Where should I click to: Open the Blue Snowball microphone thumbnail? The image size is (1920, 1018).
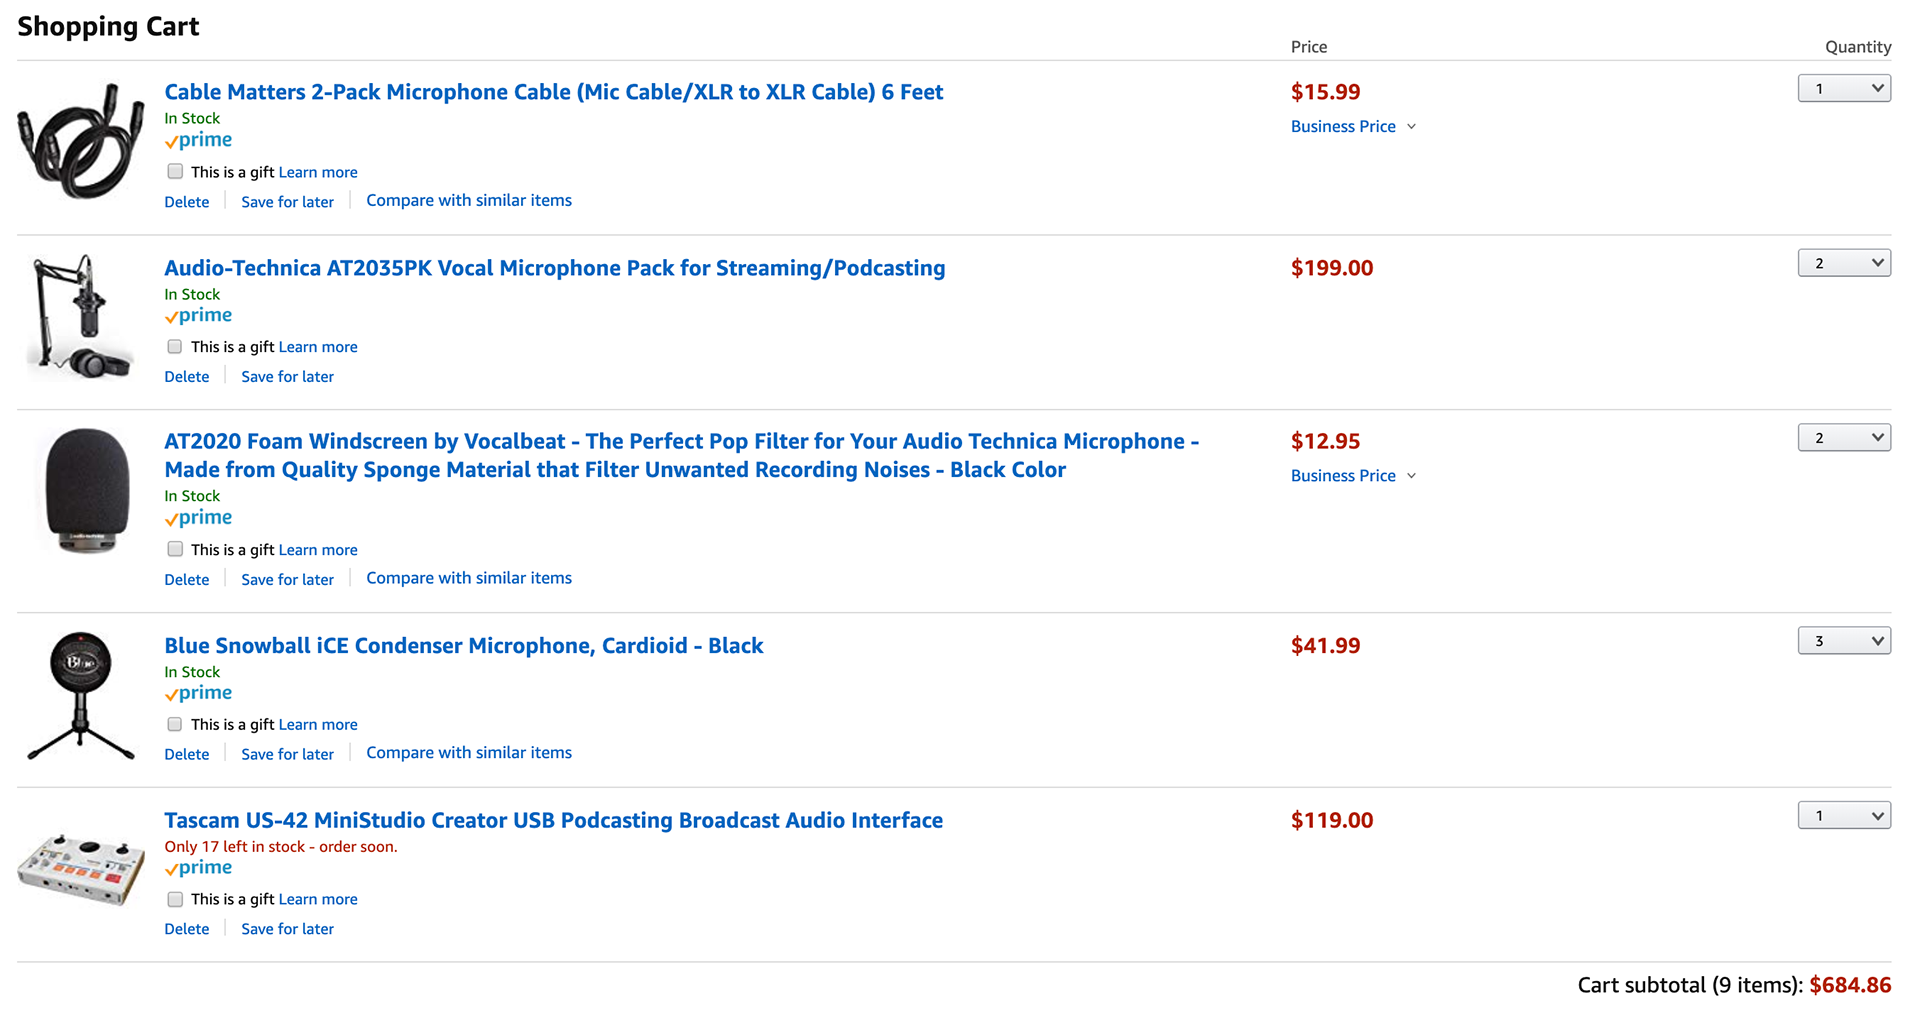[x=81, y=696]
